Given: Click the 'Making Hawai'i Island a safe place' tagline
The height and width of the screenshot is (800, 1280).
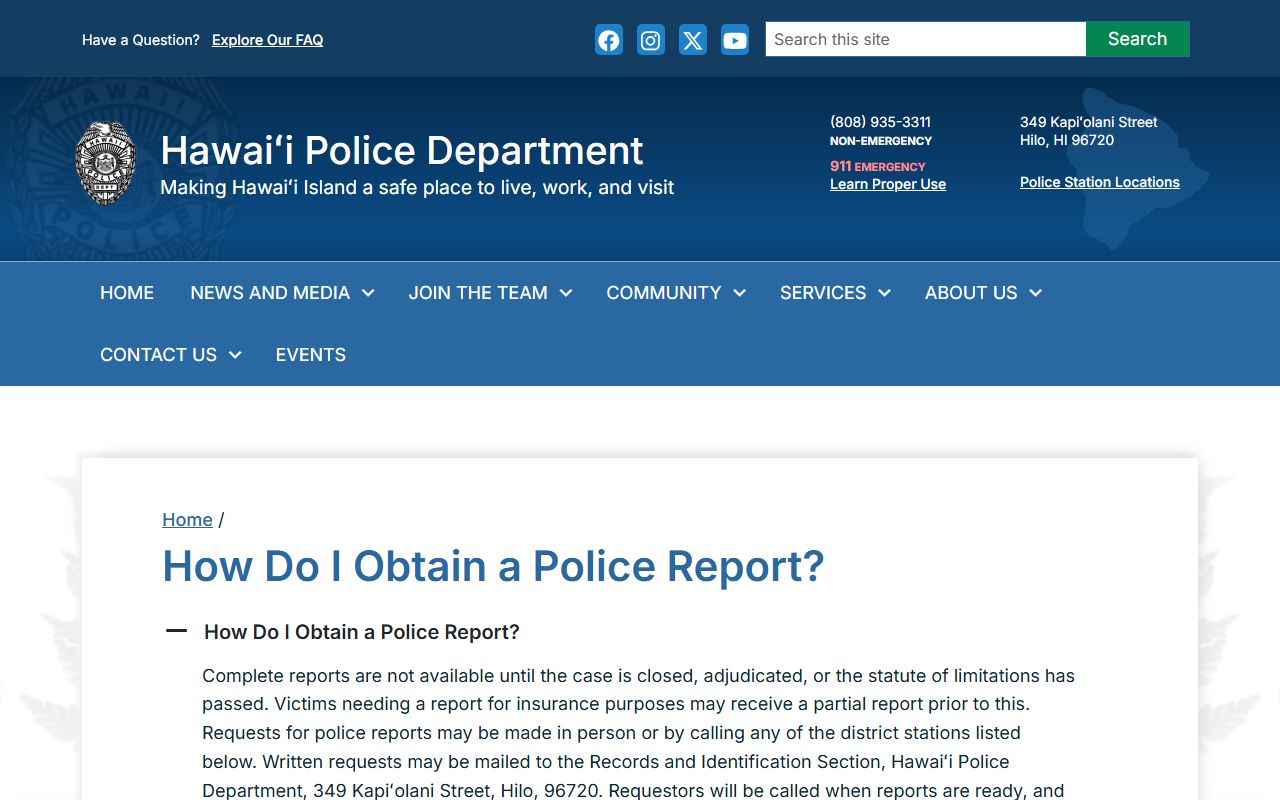Looking at the screenshot, I should point(417,187).
